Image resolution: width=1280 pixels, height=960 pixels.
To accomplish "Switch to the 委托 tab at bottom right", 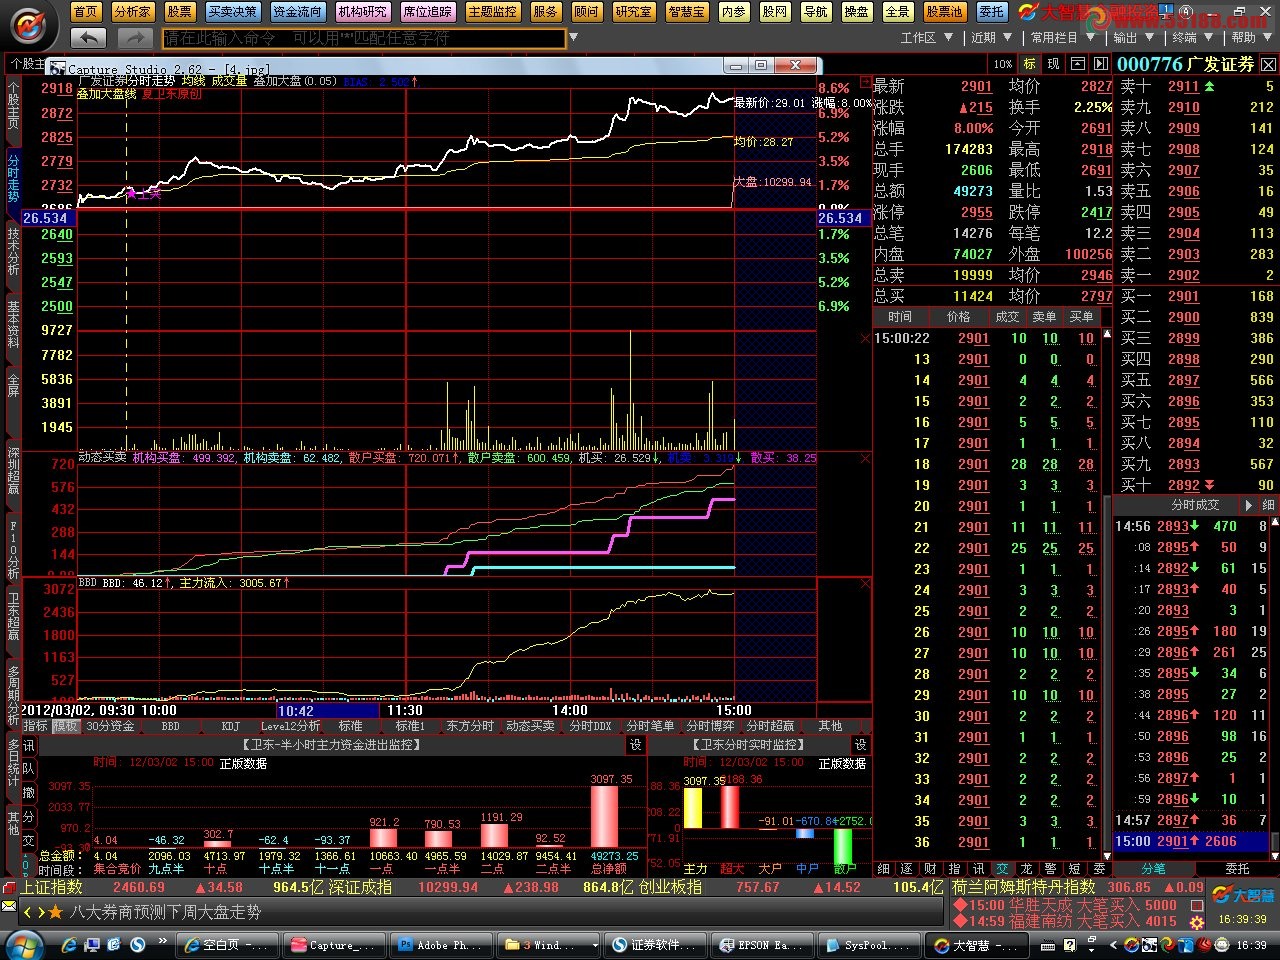I will pos(1237,869).
